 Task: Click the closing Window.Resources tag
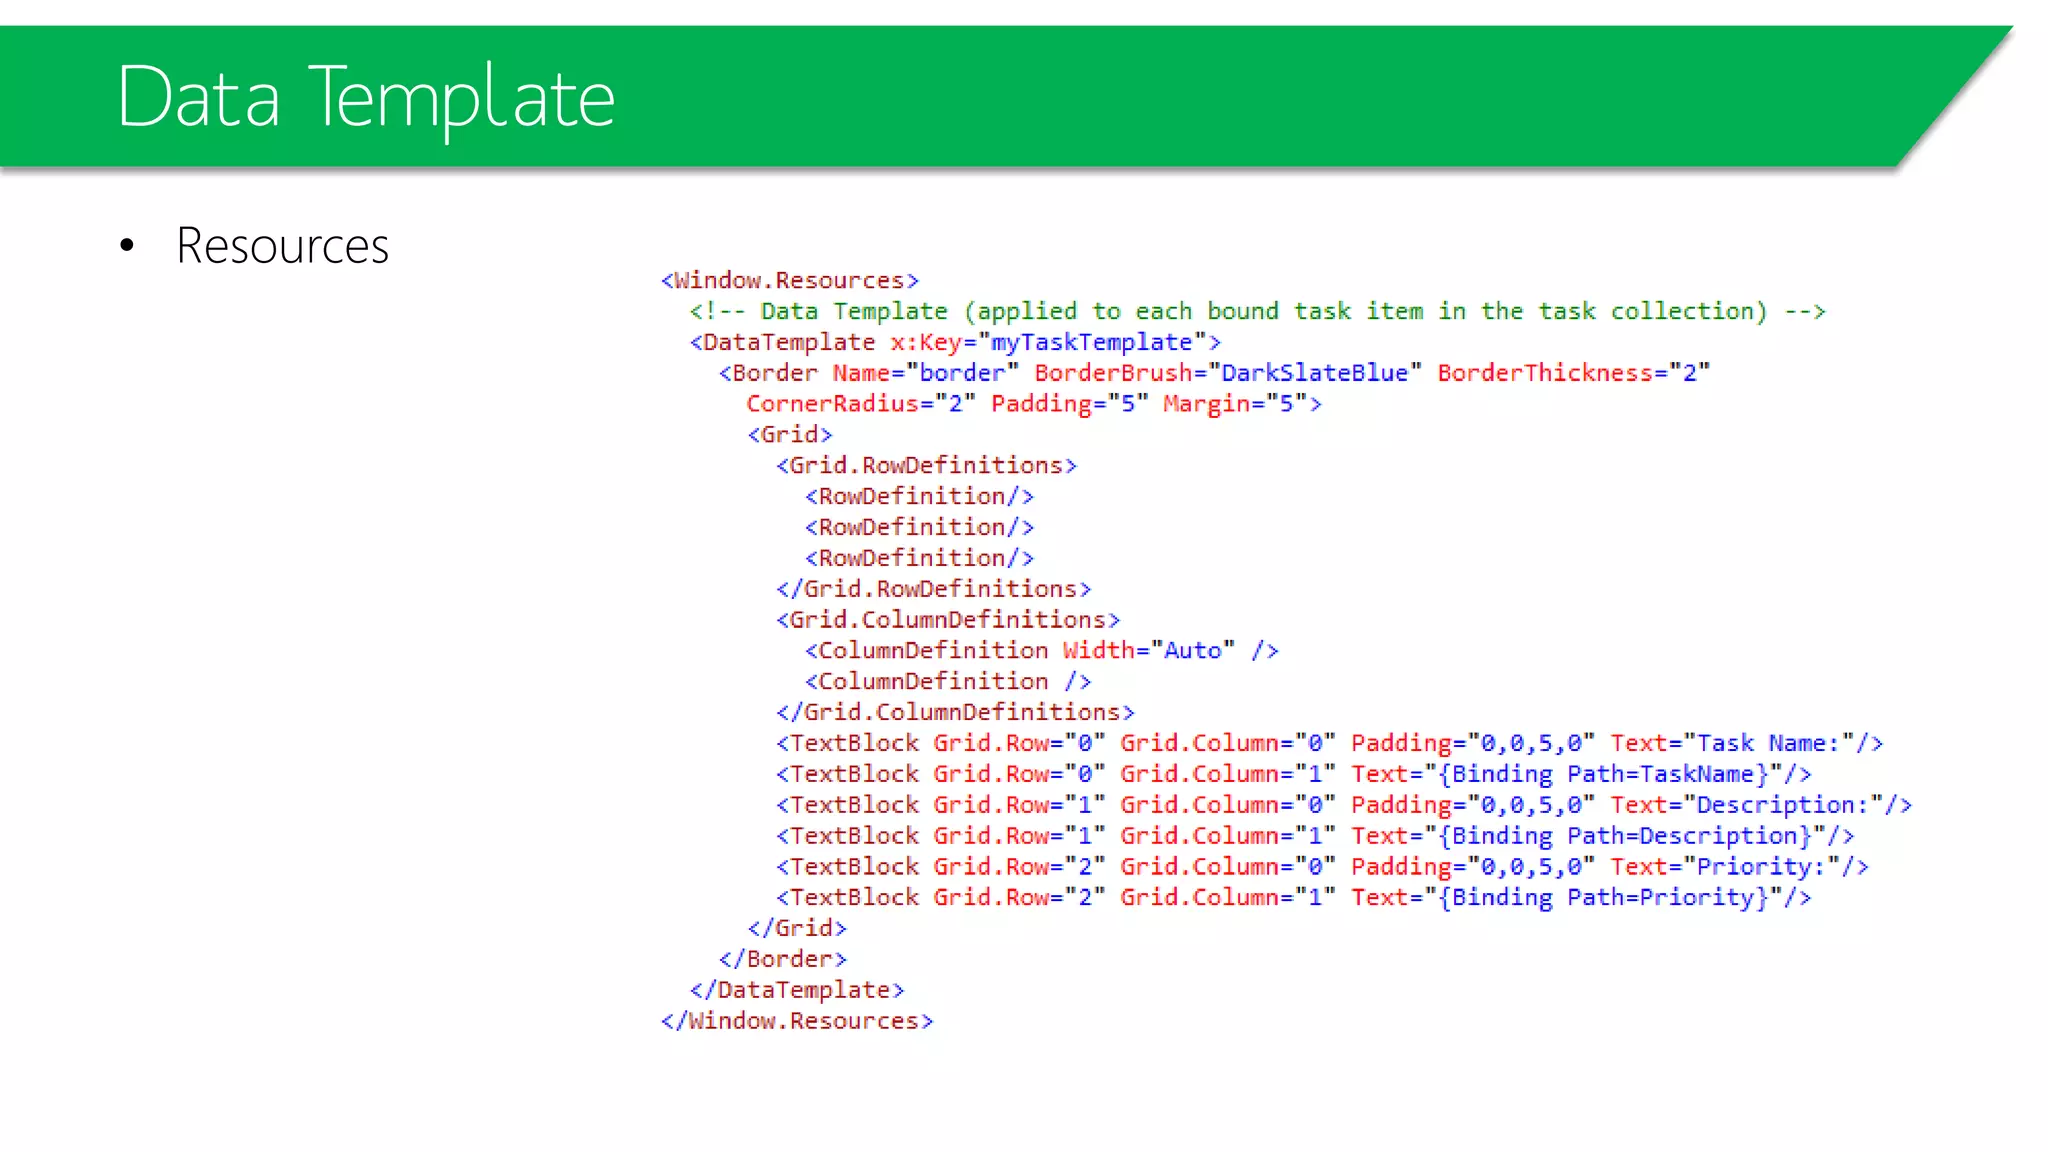coord(796,1021)
